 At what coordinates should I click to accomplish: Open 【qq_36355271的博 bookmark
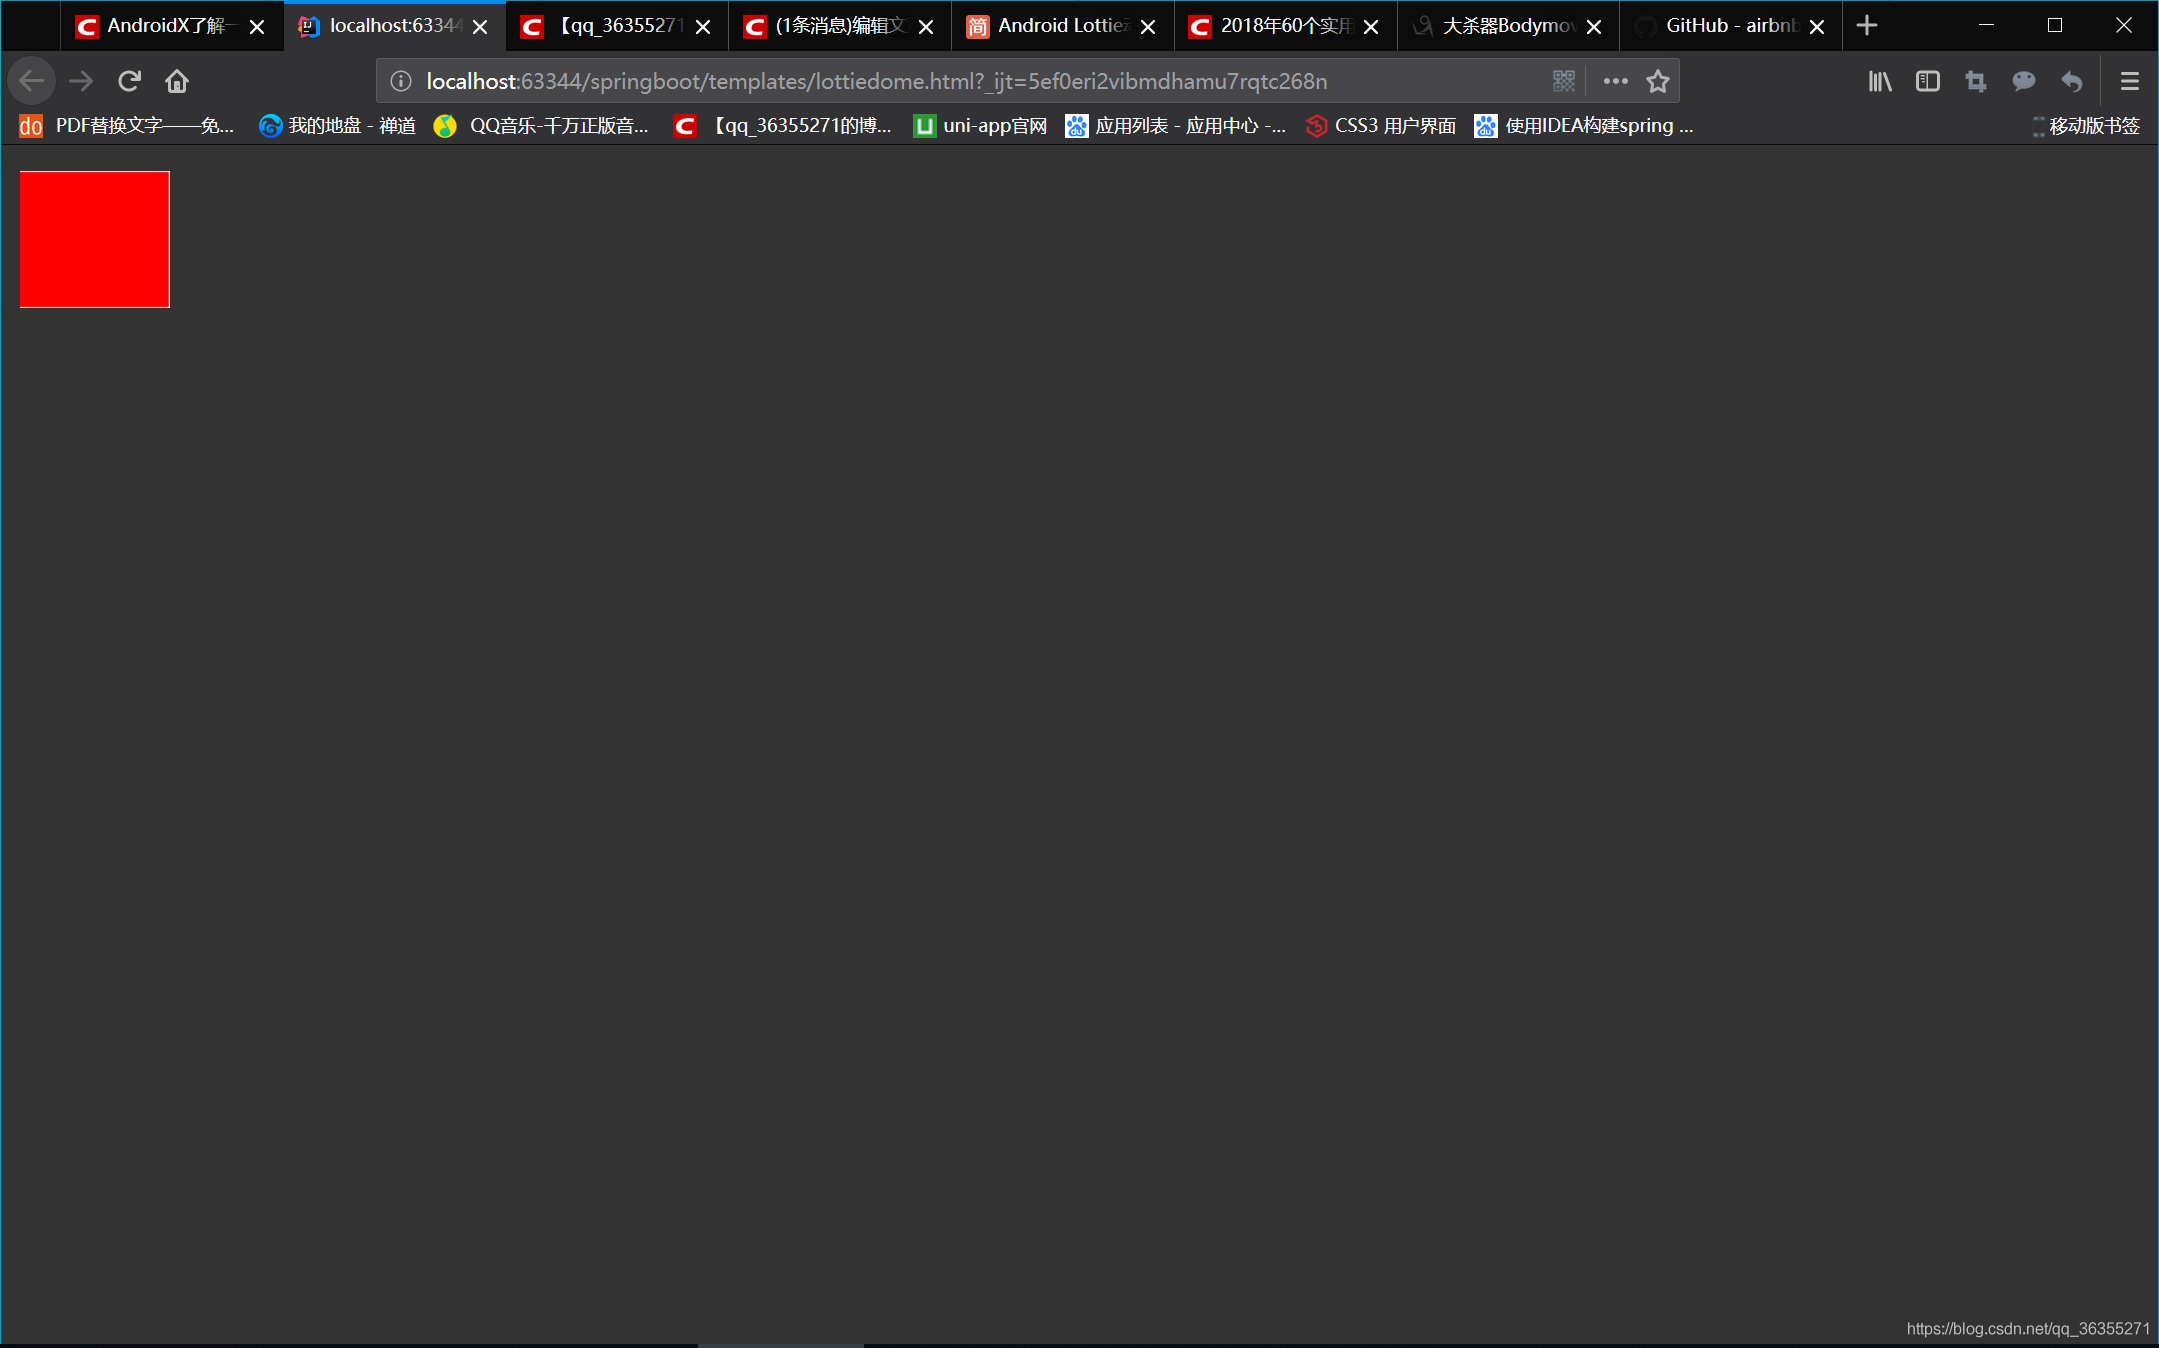pos(783,126)
